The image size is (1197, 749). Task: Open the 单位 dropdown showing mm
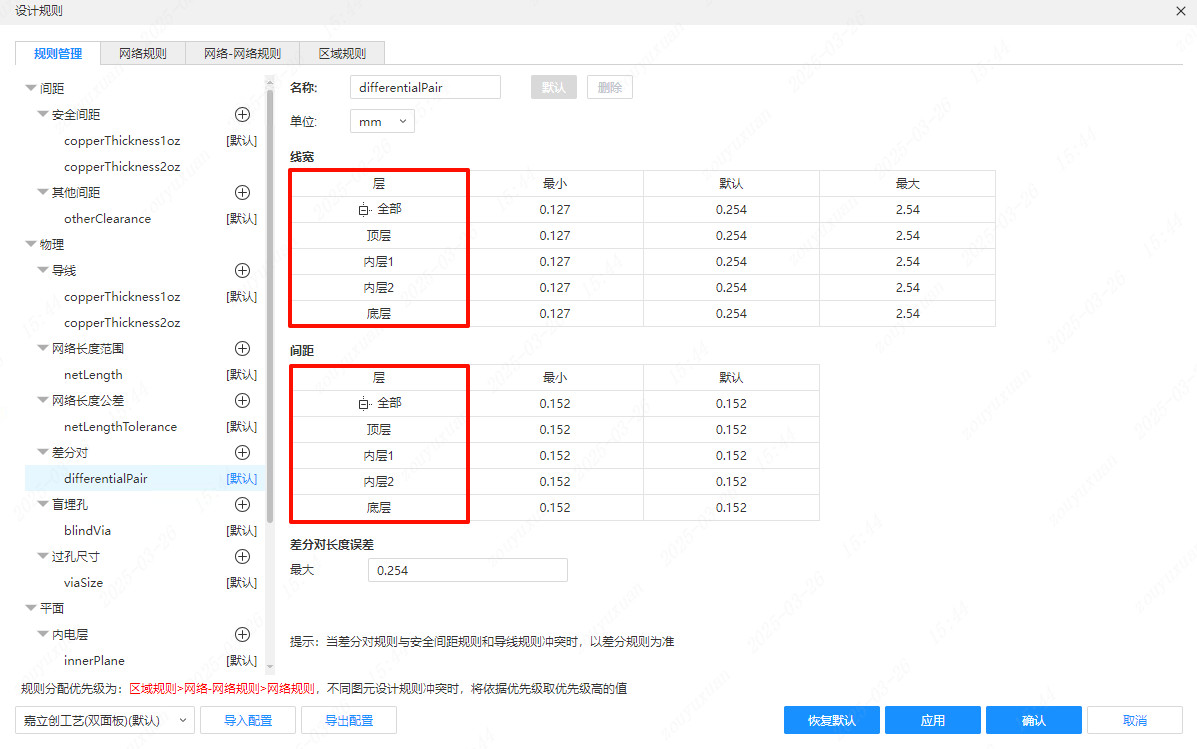[x=382, y=120]
